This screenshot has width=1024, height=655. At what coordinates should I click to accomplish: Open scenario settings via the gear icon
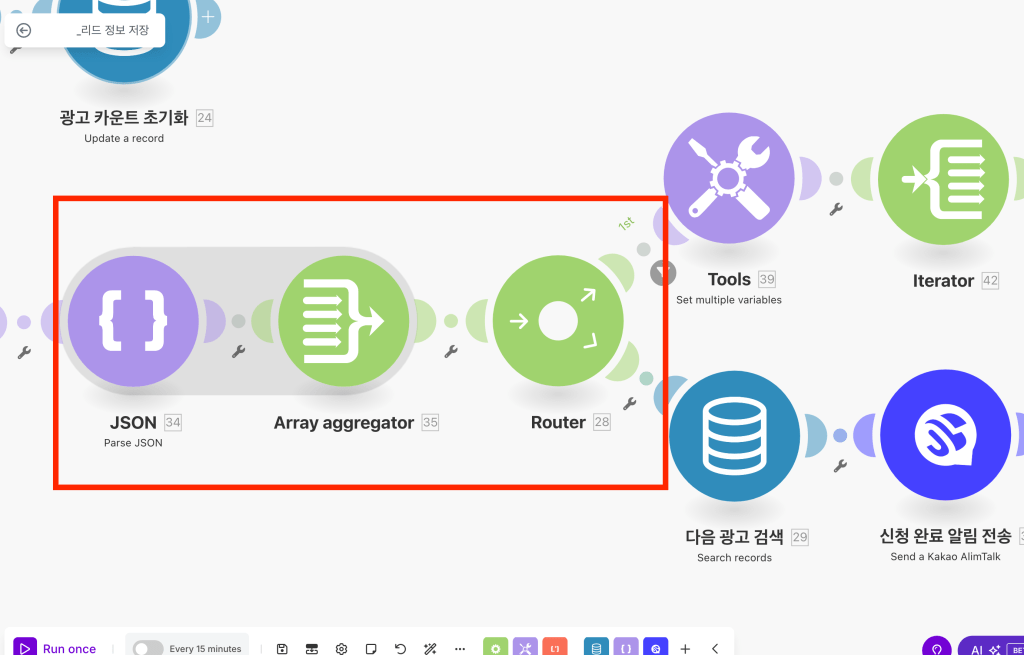[341, 648]
